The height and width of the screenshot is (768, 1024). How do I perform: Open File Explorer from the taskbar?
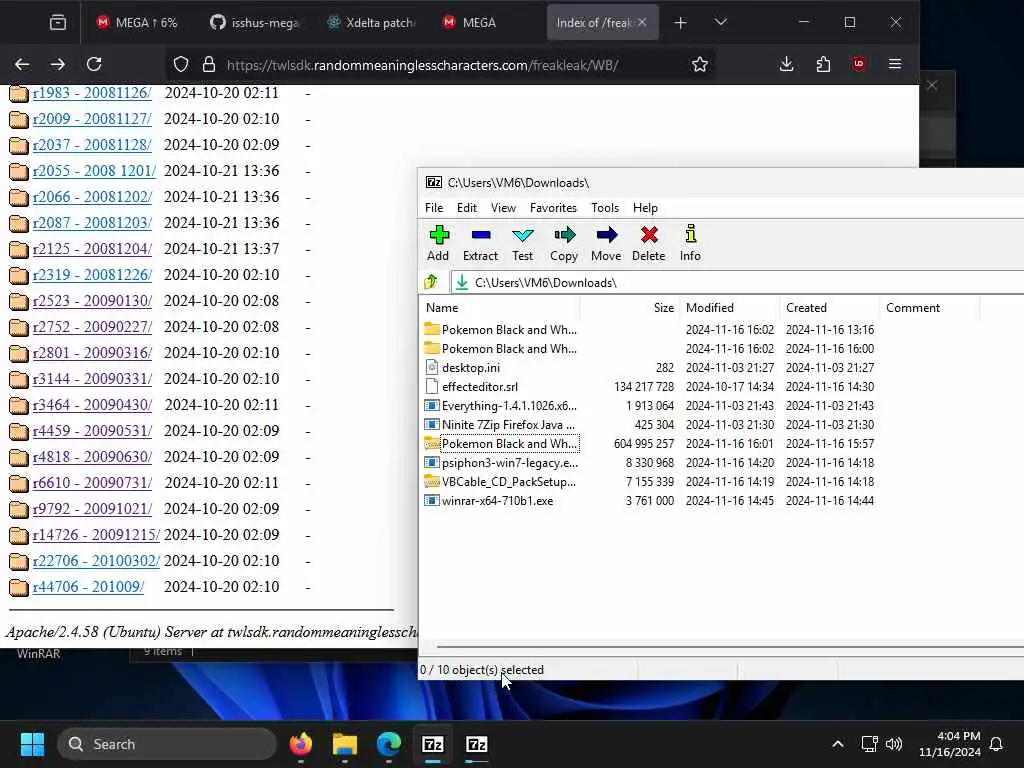point(345,744)
